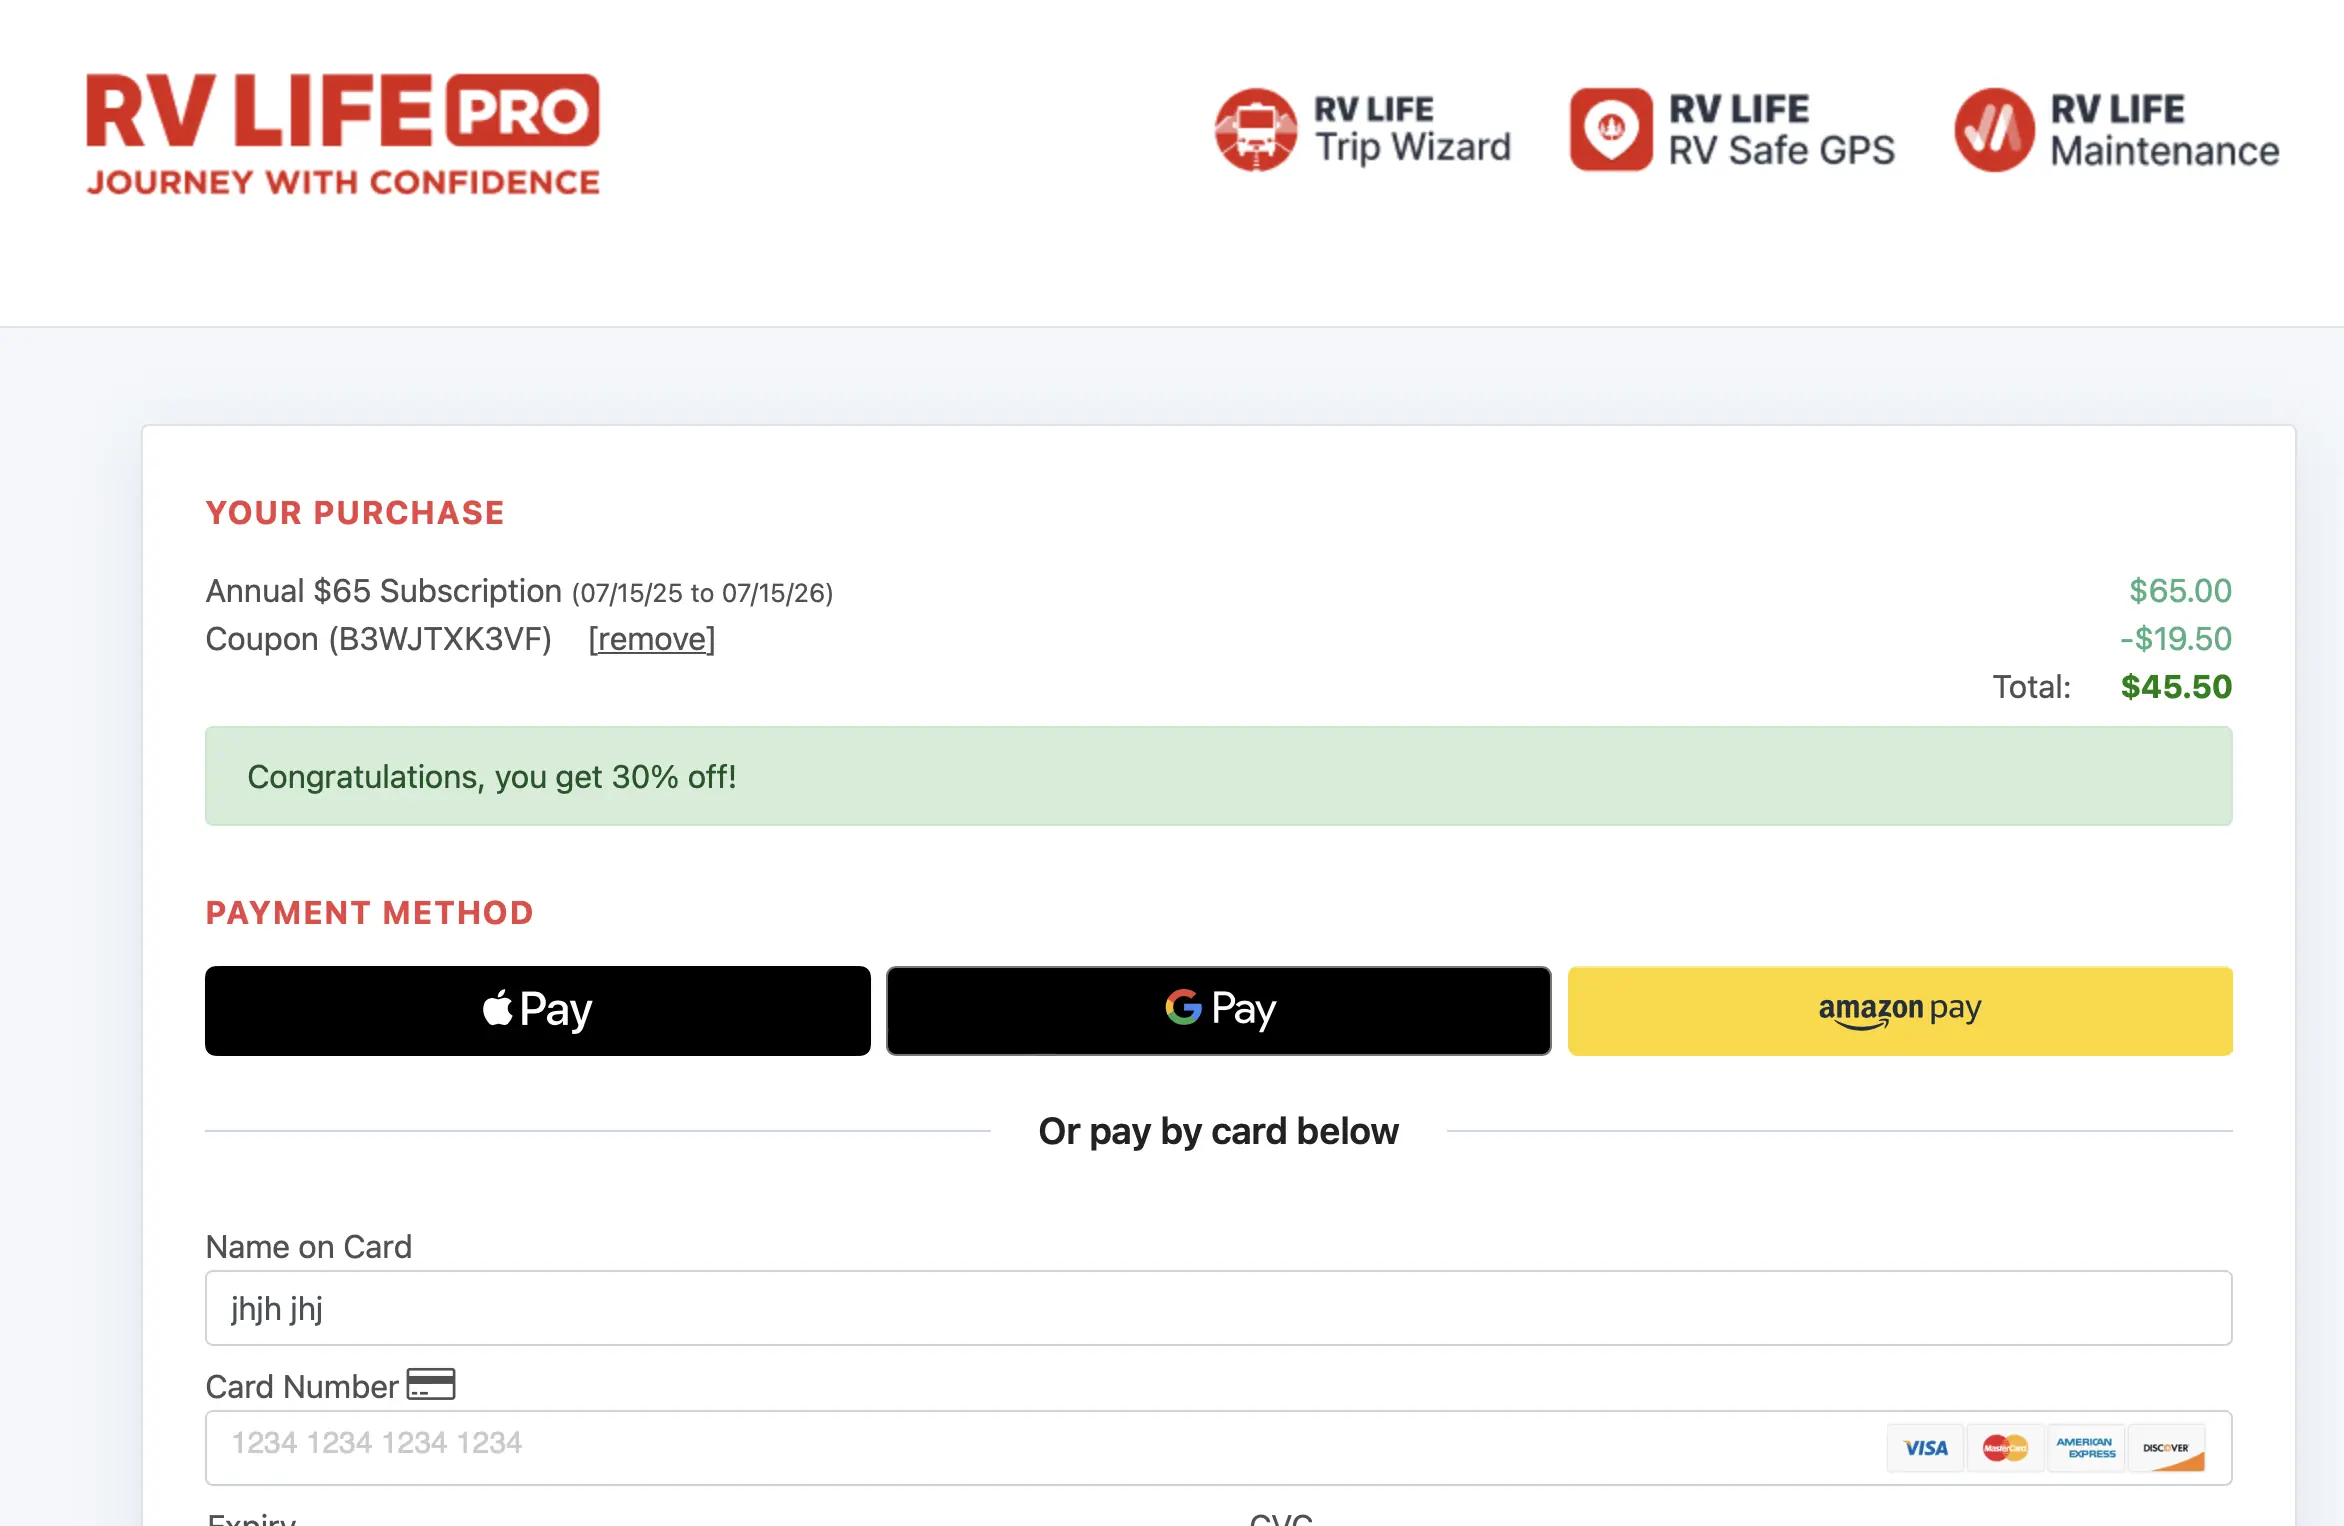The width and height of the screenshot is (2344, 1526).
Task: Click the Discover card logo
Action: [x=2166, y=1448]
